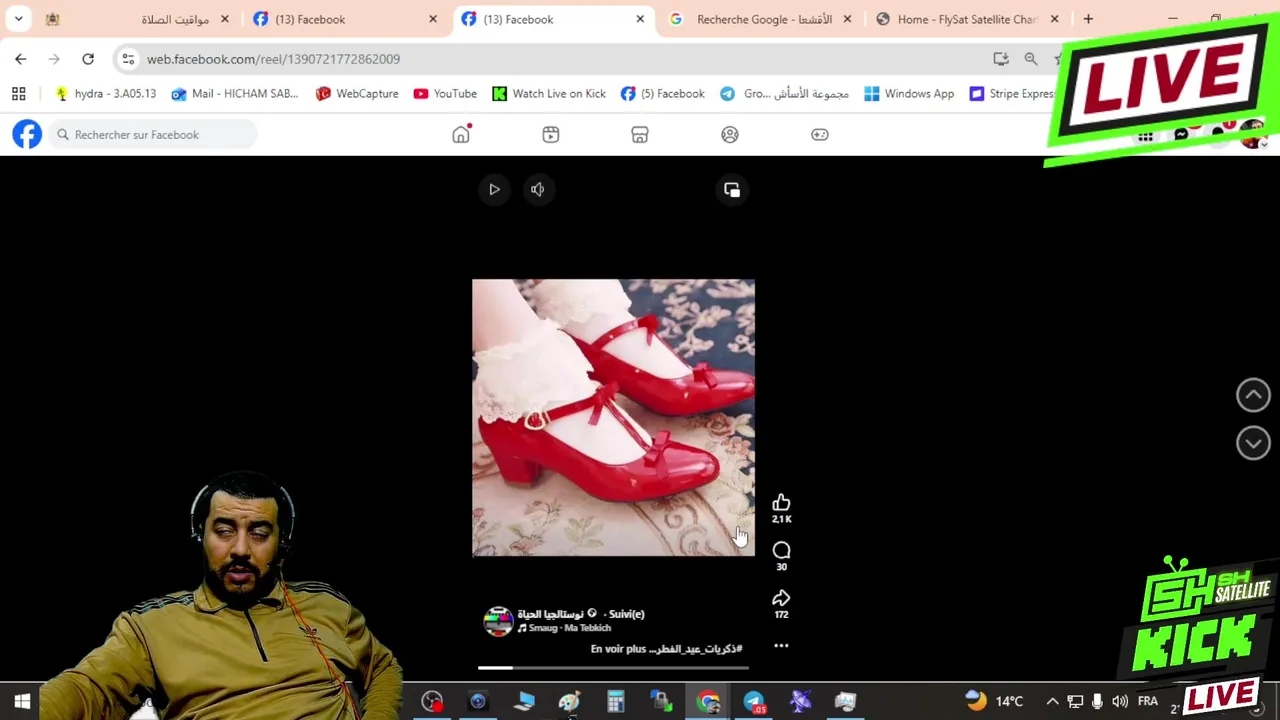Screen dimensions: 1280x720
Task: Open Facebook Groups icon
Action: (730, 135)
